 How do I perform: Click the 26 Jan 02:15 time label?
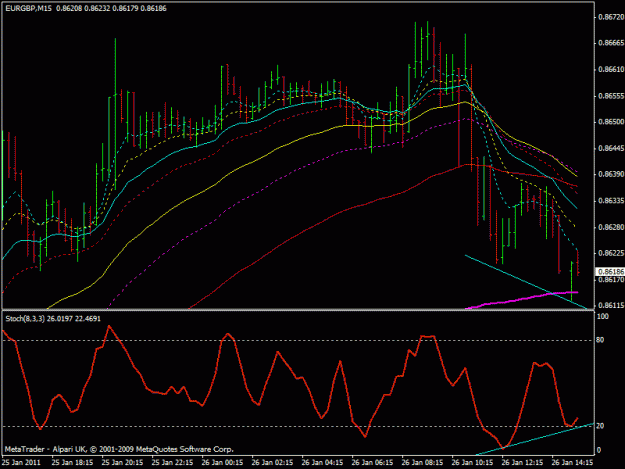tap(272, 463)
